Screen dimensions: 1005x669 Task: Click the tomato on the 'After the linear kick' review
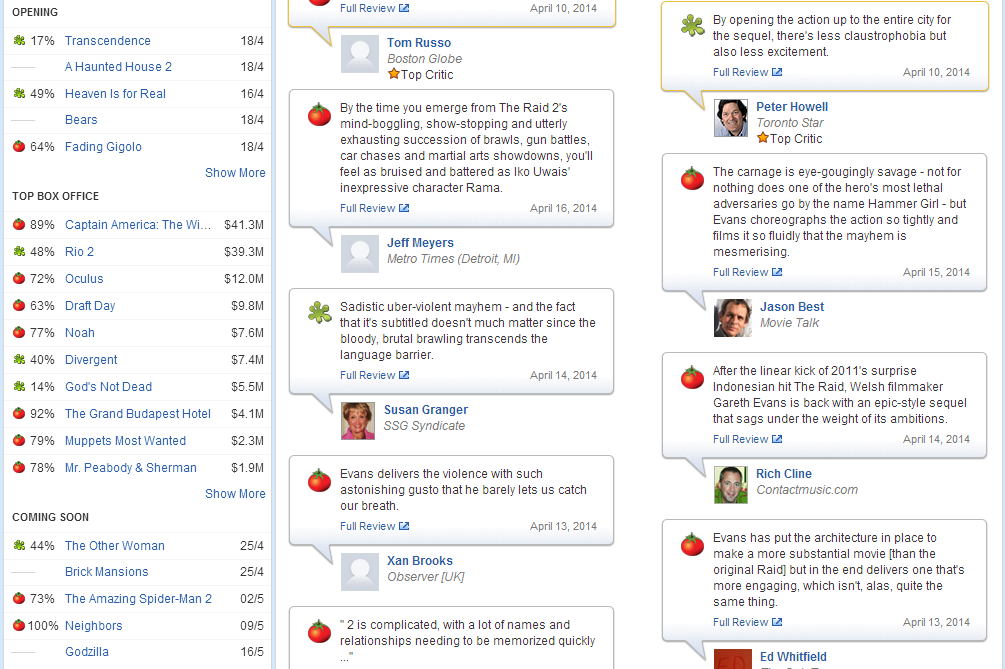pyautogui.click(x=692, y=377)
